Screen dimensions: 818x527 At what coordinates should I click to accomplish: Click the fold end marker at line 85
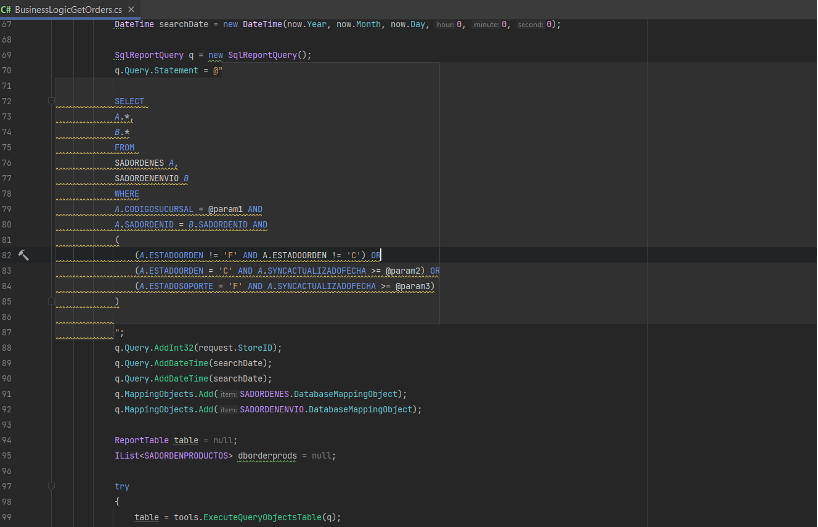coord(51,301)
